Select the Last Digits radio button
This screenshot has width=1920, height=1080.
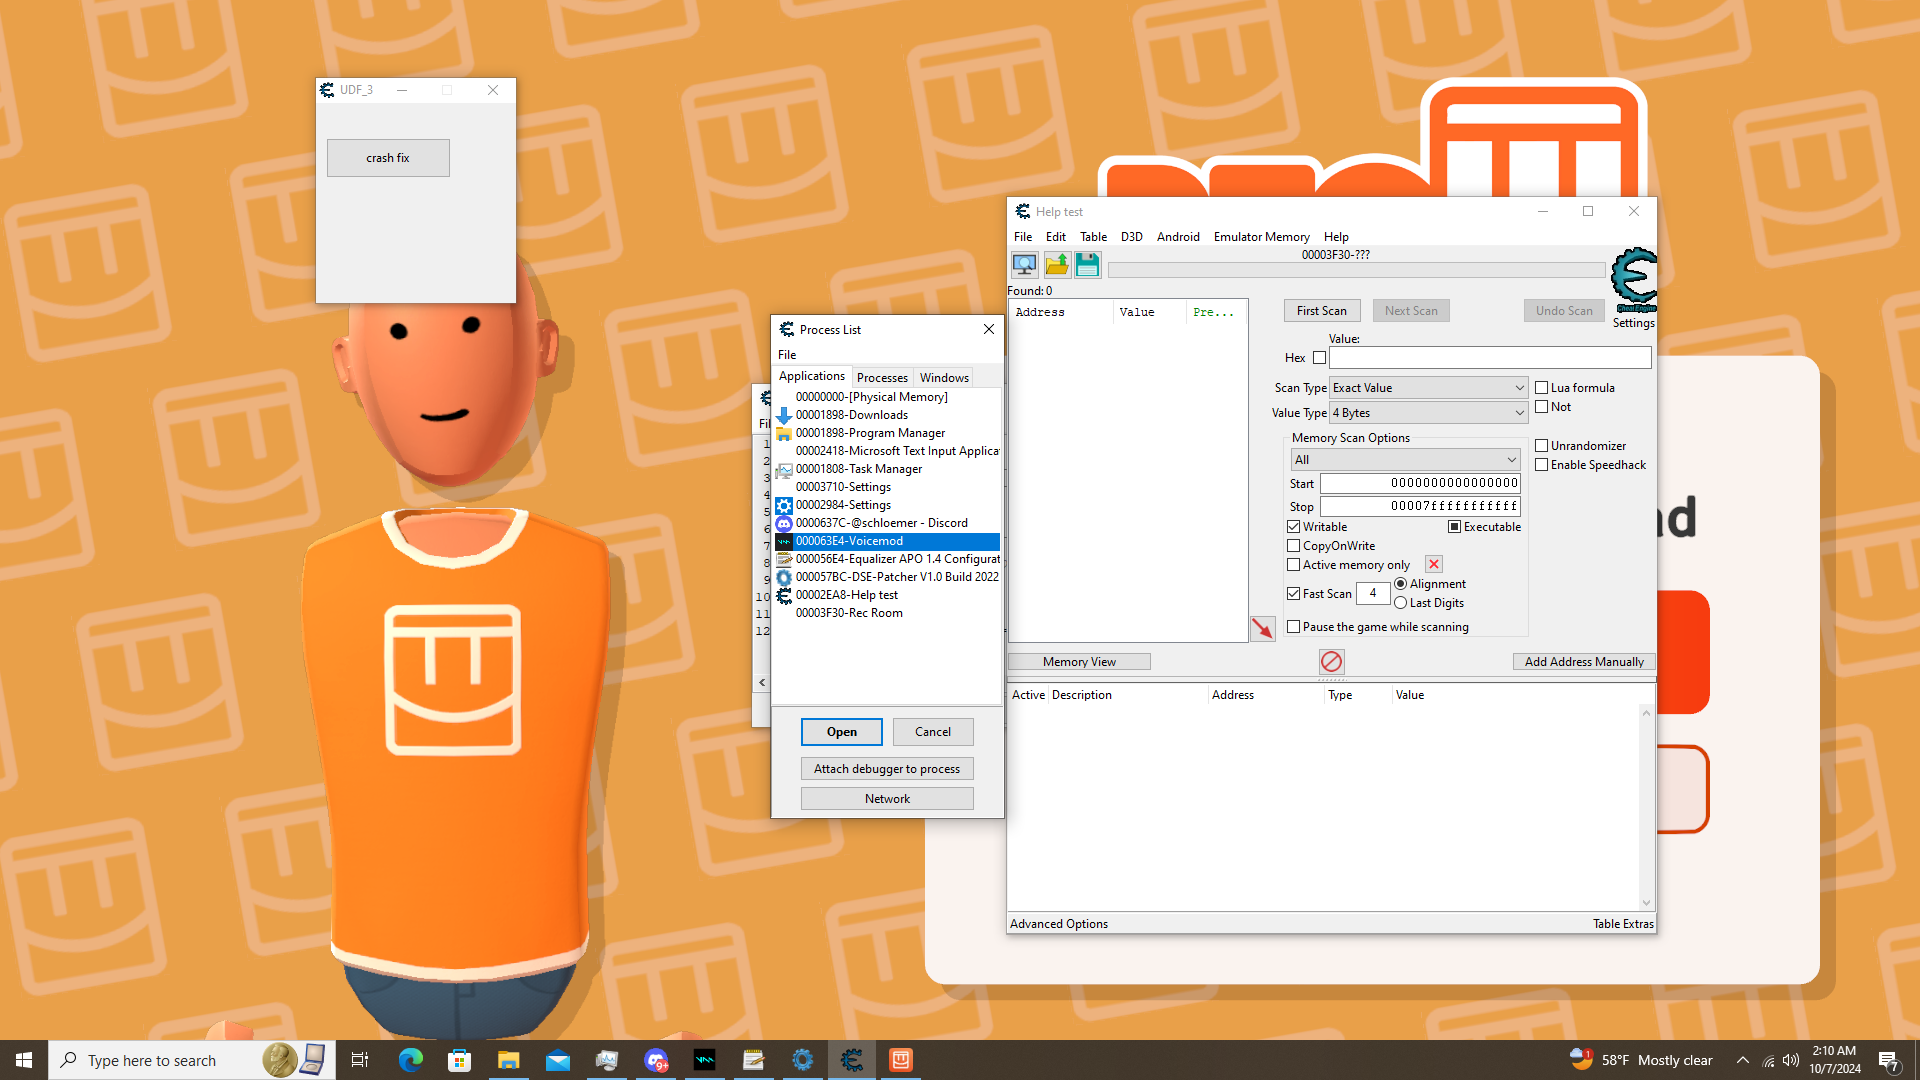point(1401,603)
